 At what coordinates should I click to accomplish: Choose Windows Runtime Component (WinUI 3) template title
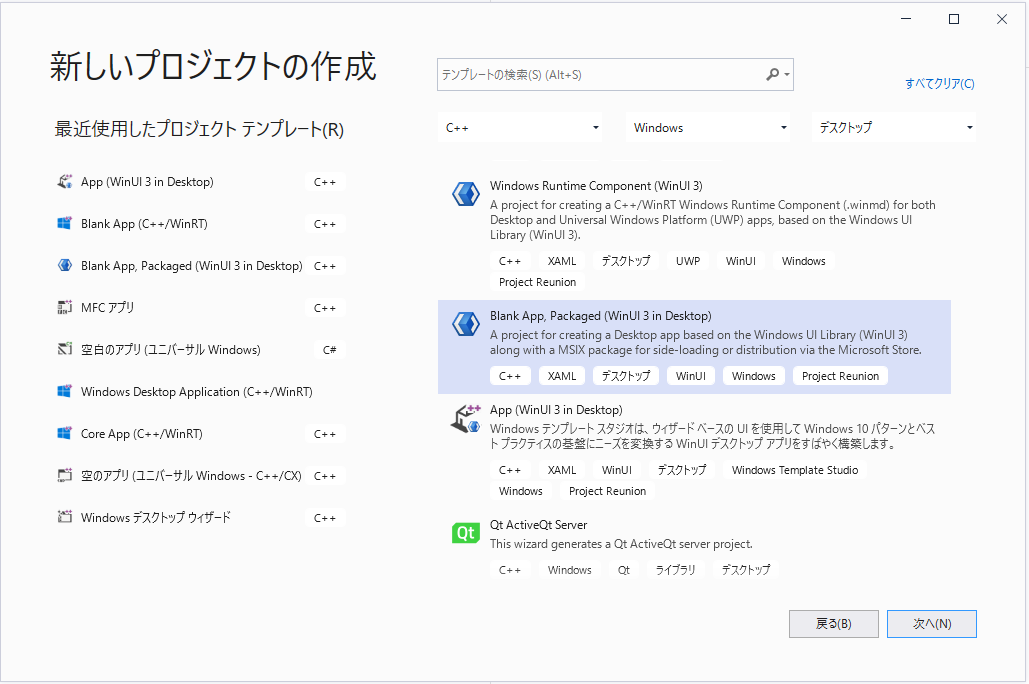596,186
